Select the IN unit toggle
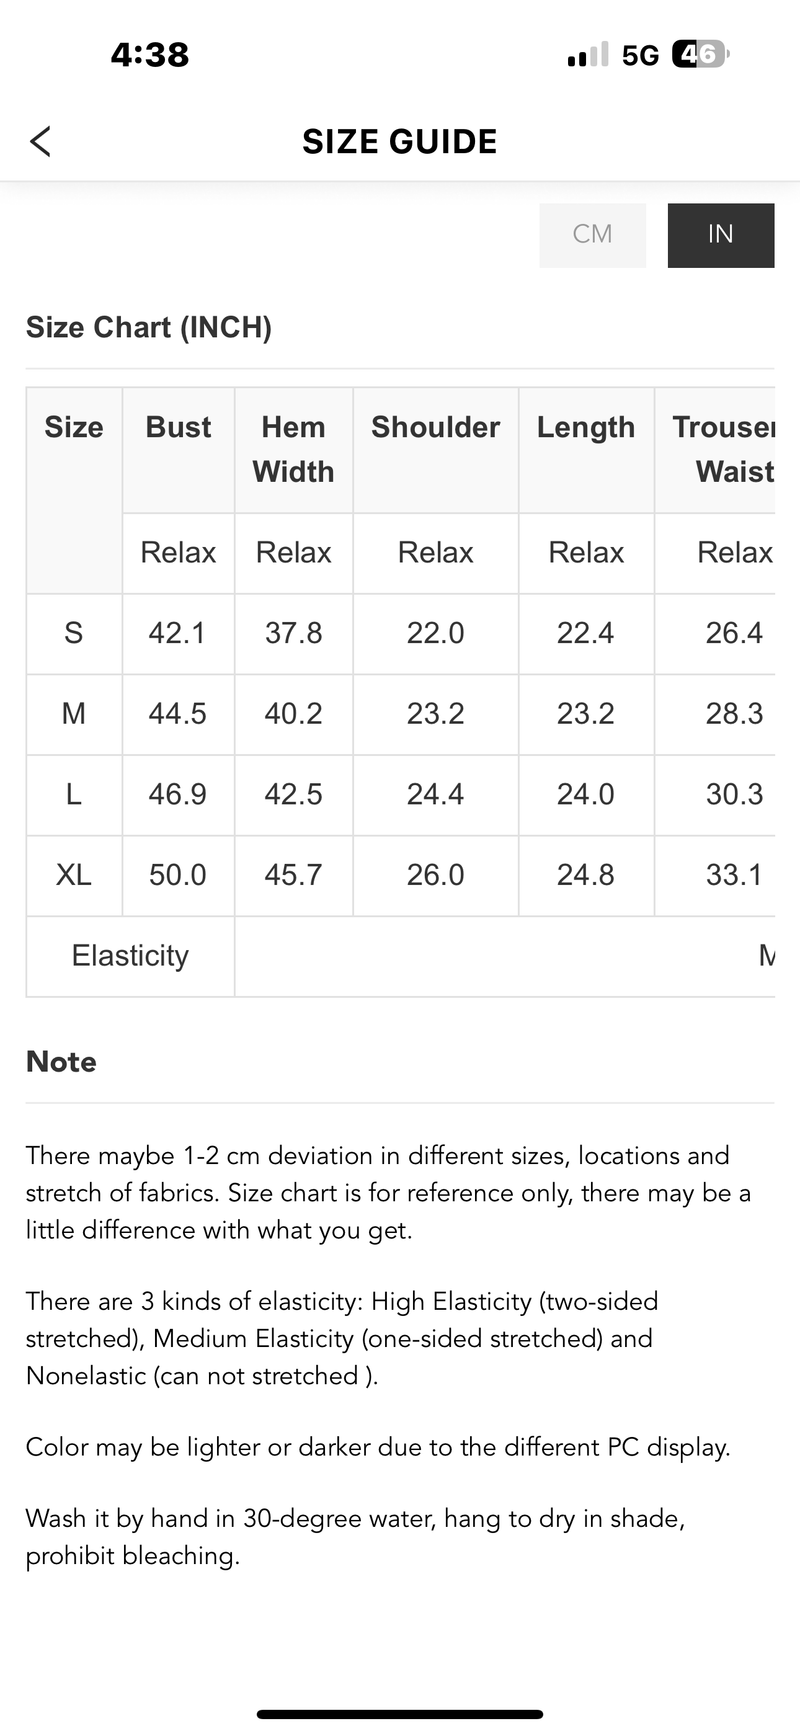Screen dimensions: 800x1734 [x=720, y=235]
